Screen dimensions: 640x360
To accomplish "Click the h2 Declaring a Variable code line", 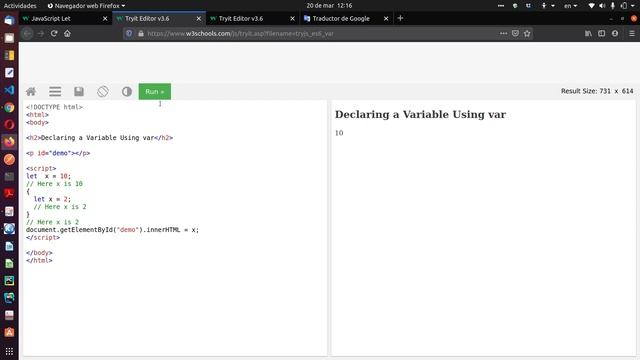I will point(100,138).
